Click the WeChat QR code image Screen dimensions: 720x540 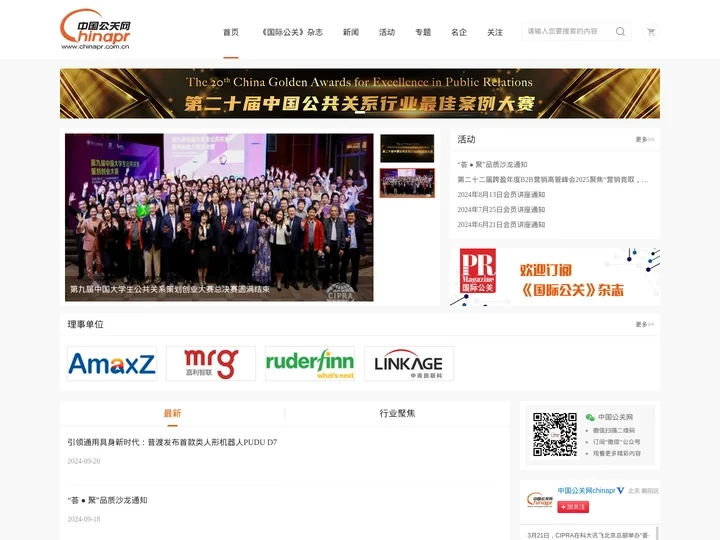[x=555, y=434]
